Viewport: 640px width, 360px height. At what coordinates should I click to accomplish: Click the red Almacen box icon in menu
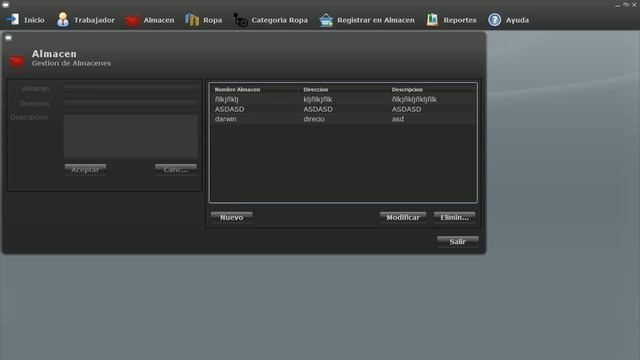(x=132, y=20)
